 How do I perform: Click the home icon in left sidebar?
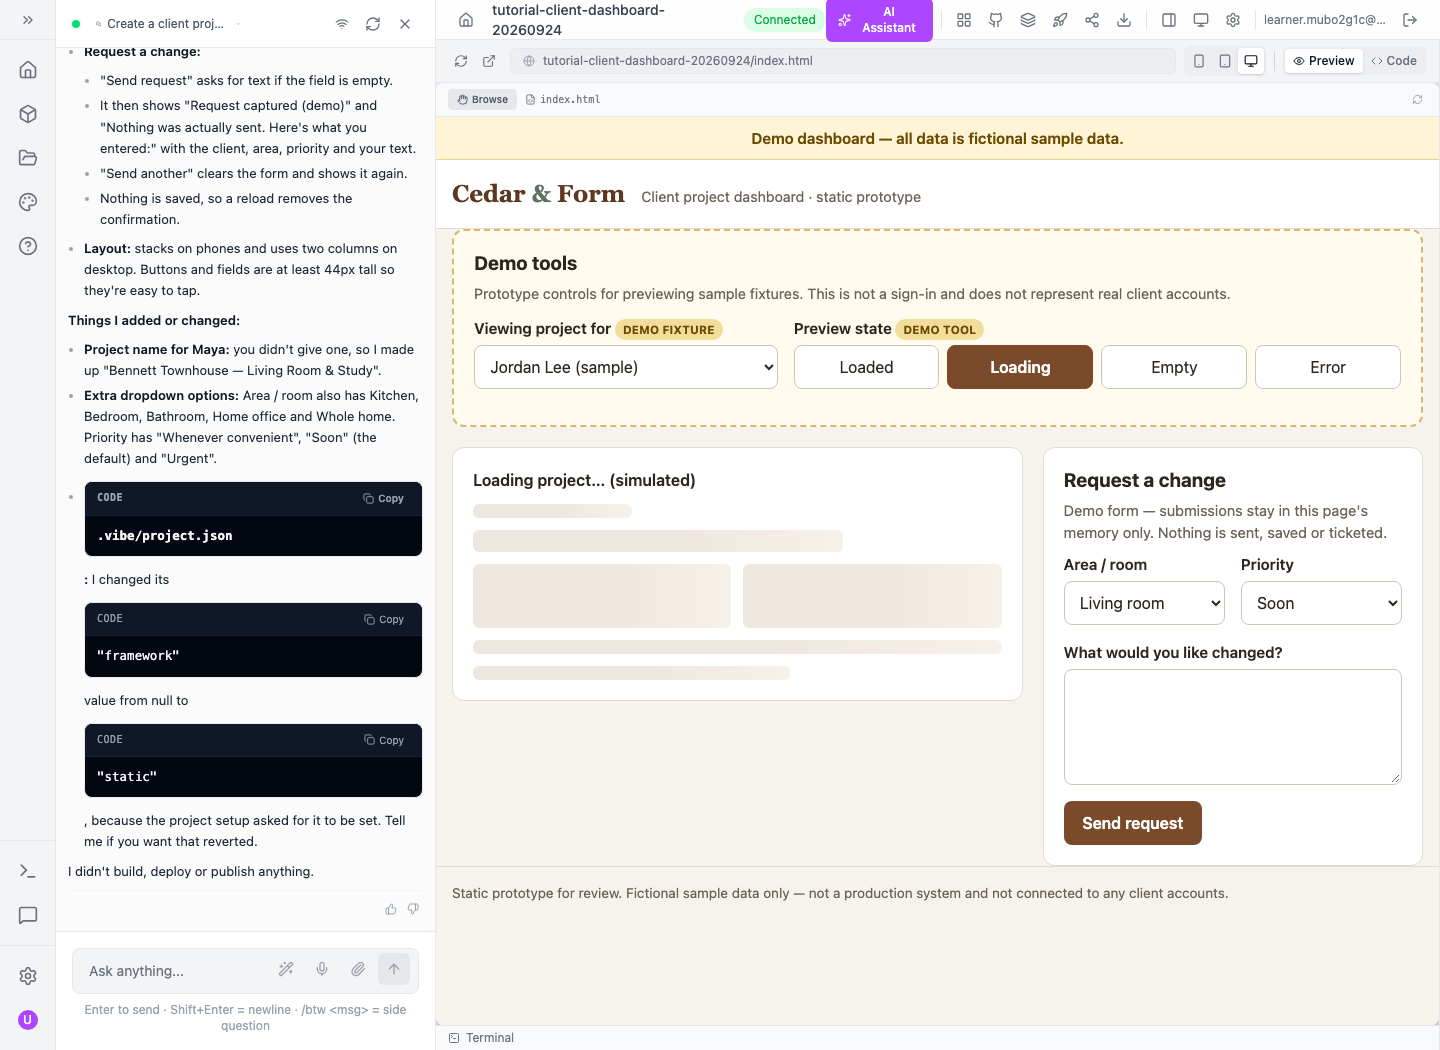(28, 70)
